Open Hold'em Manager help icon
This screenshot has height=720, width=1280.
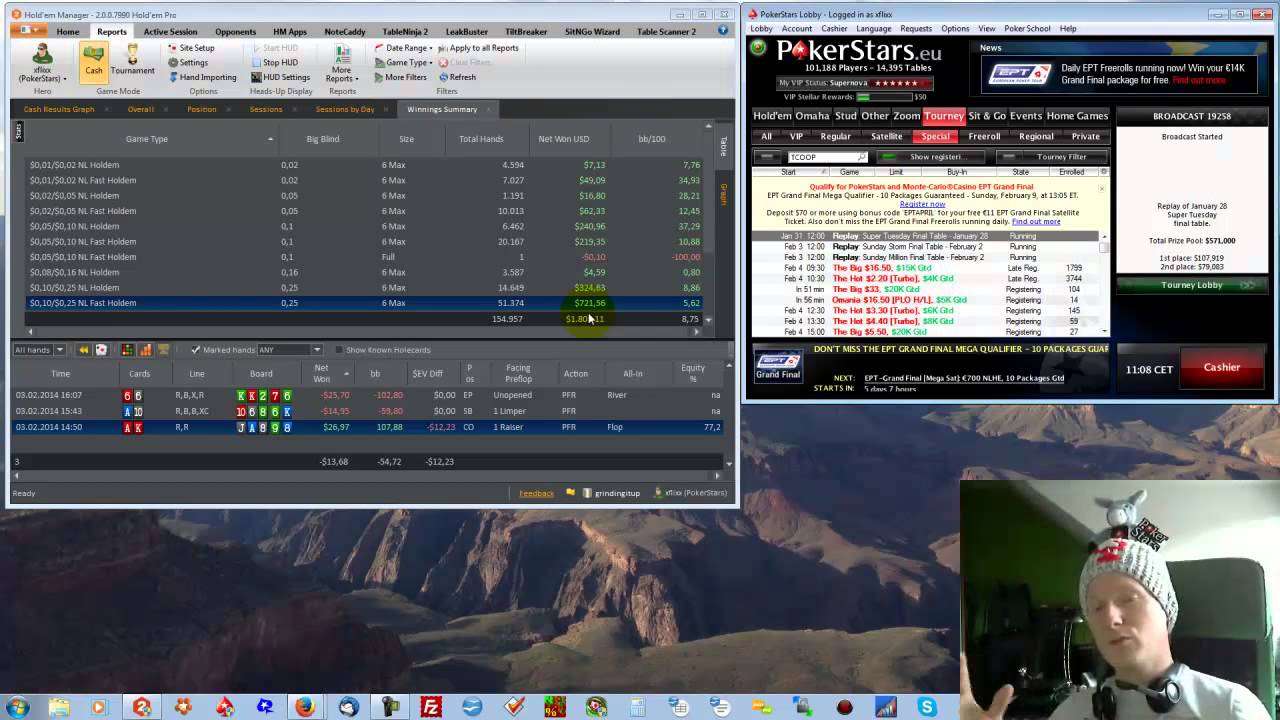723,31
